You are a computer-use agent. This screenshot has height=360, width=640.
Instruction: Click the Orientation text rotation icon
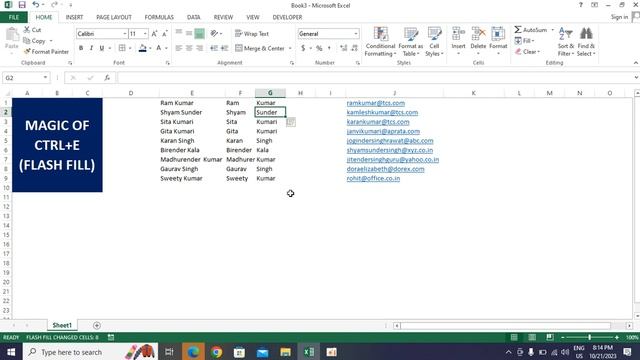[214, 33]
